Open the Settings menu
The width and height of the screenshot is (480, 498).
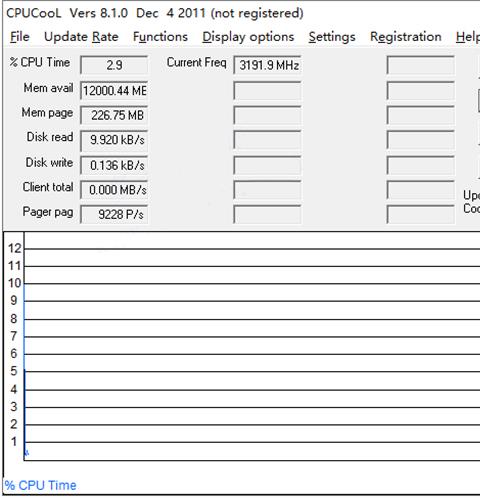point(332,37)
